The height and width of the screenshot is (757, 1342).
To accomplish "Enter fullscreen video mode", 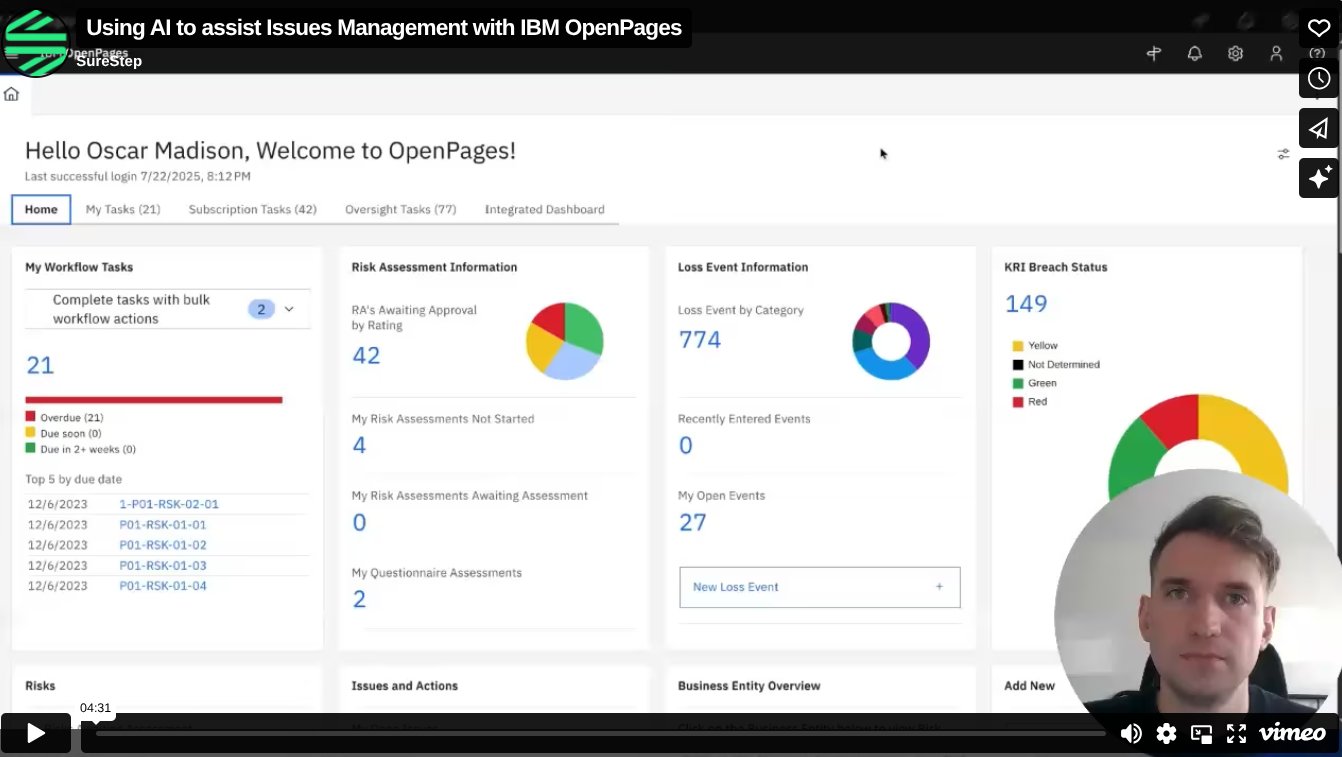I will point(1236,734).
